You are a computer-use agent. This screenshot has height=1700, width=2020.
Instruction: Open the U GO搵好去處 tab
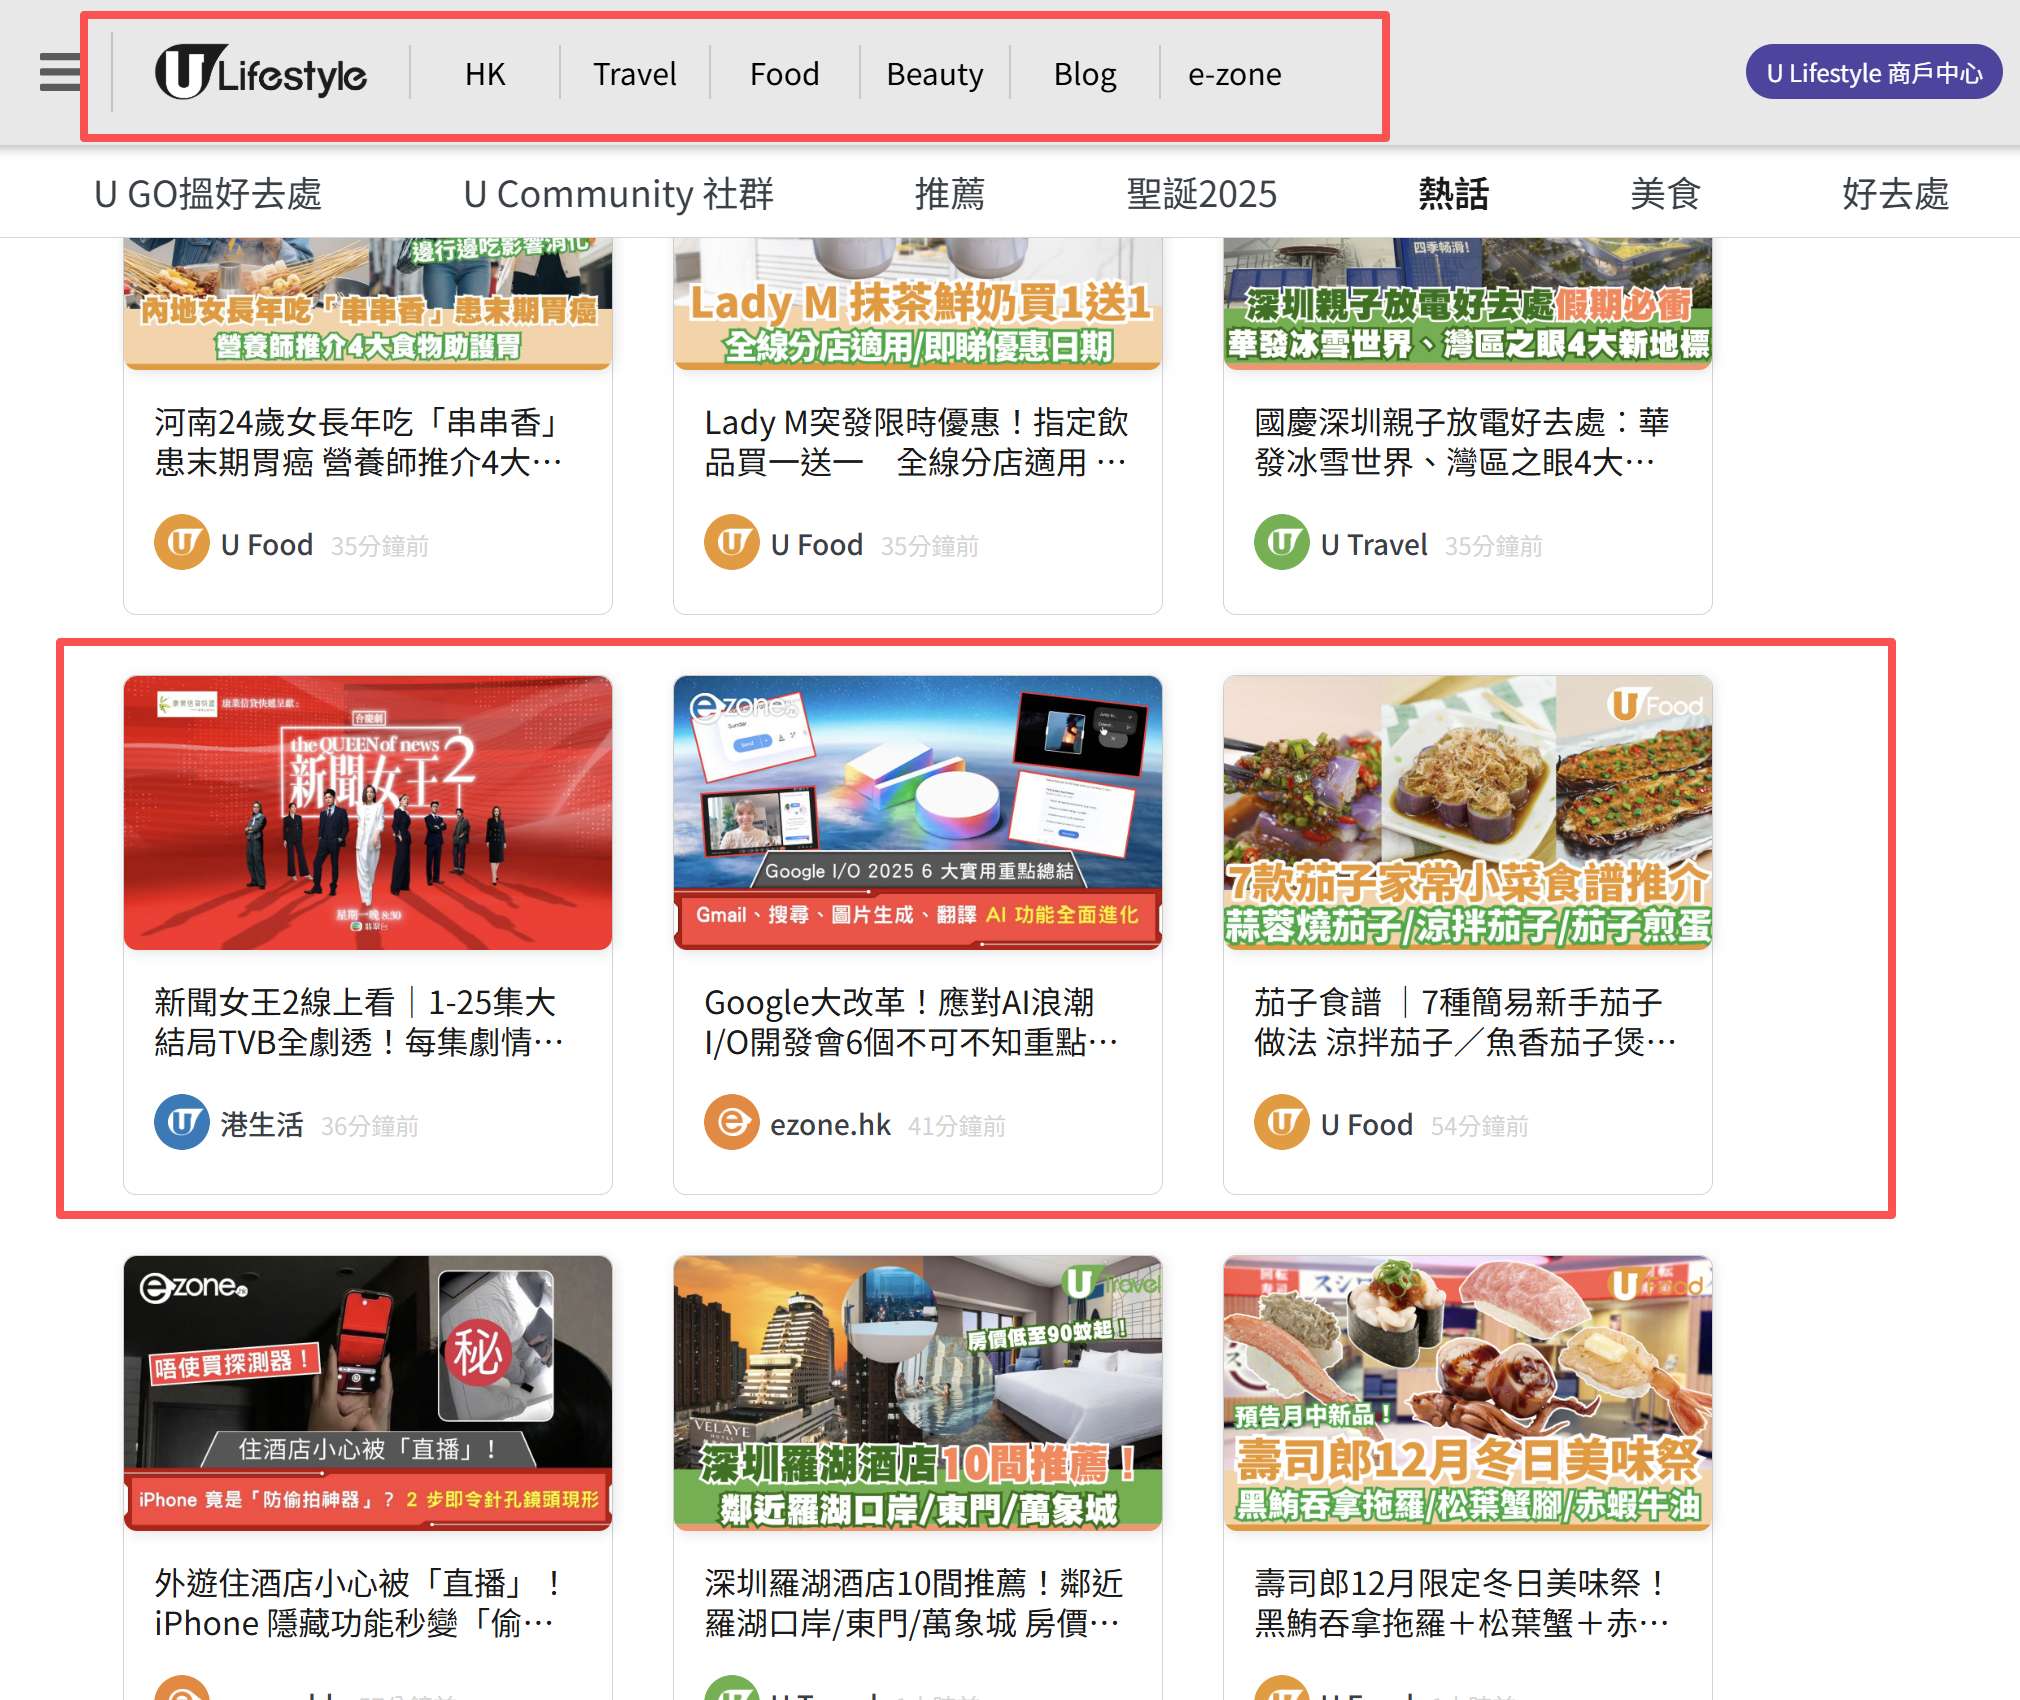click(x=208, y=194)
